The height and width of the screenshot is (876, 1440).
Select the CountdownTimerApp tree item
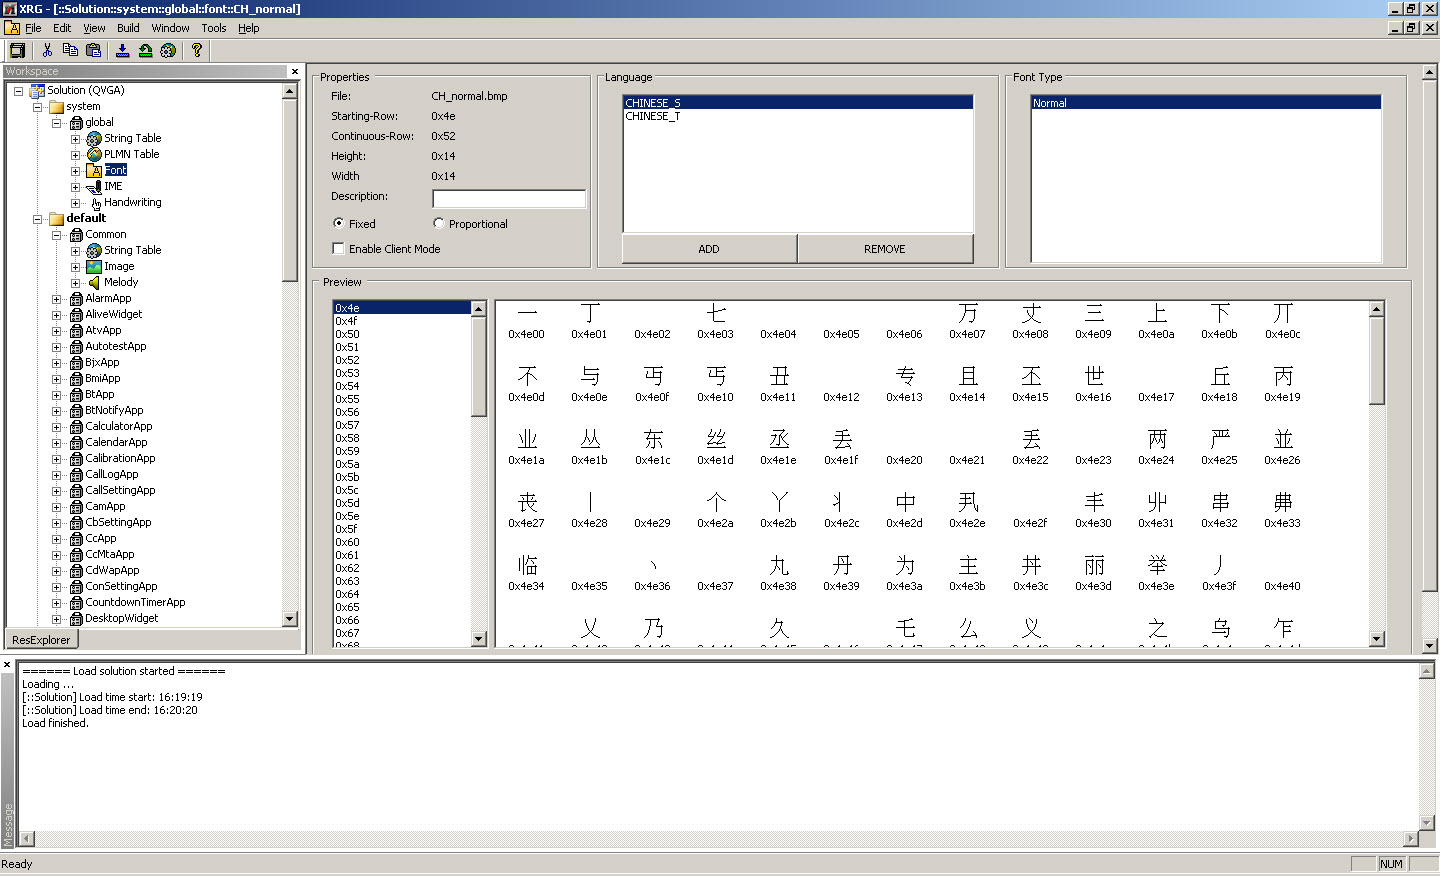[x=135, y=602]
